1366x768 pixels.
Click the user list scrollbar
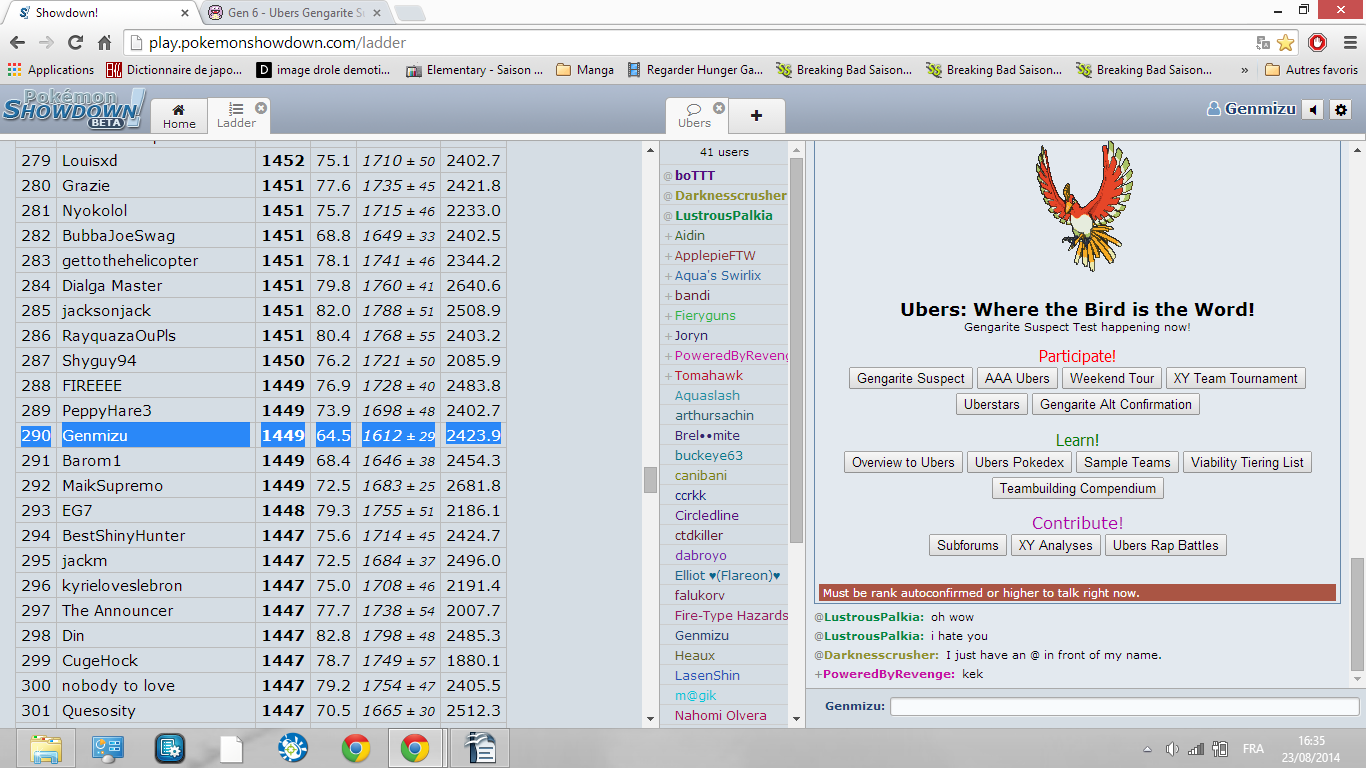tap(796, 350)
